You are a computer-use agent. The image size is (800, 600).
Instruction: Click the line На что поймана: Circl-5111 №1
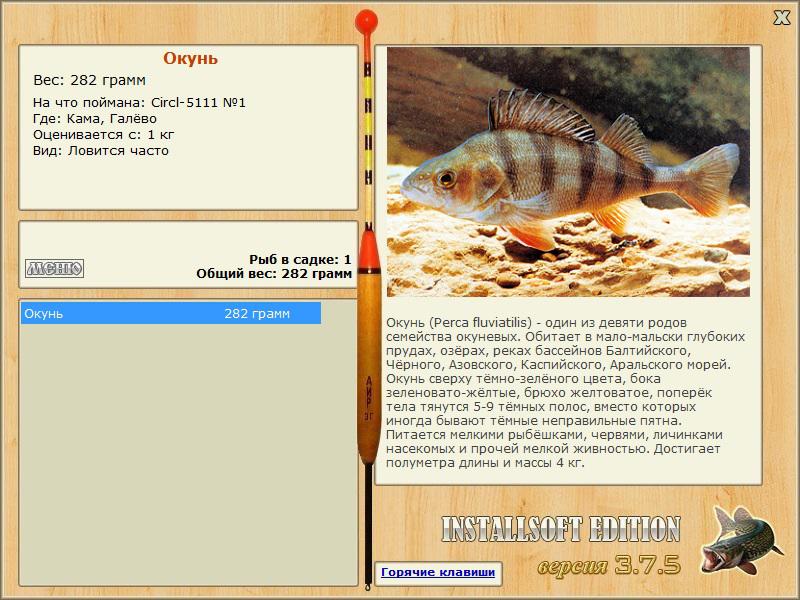click(139, 103)
